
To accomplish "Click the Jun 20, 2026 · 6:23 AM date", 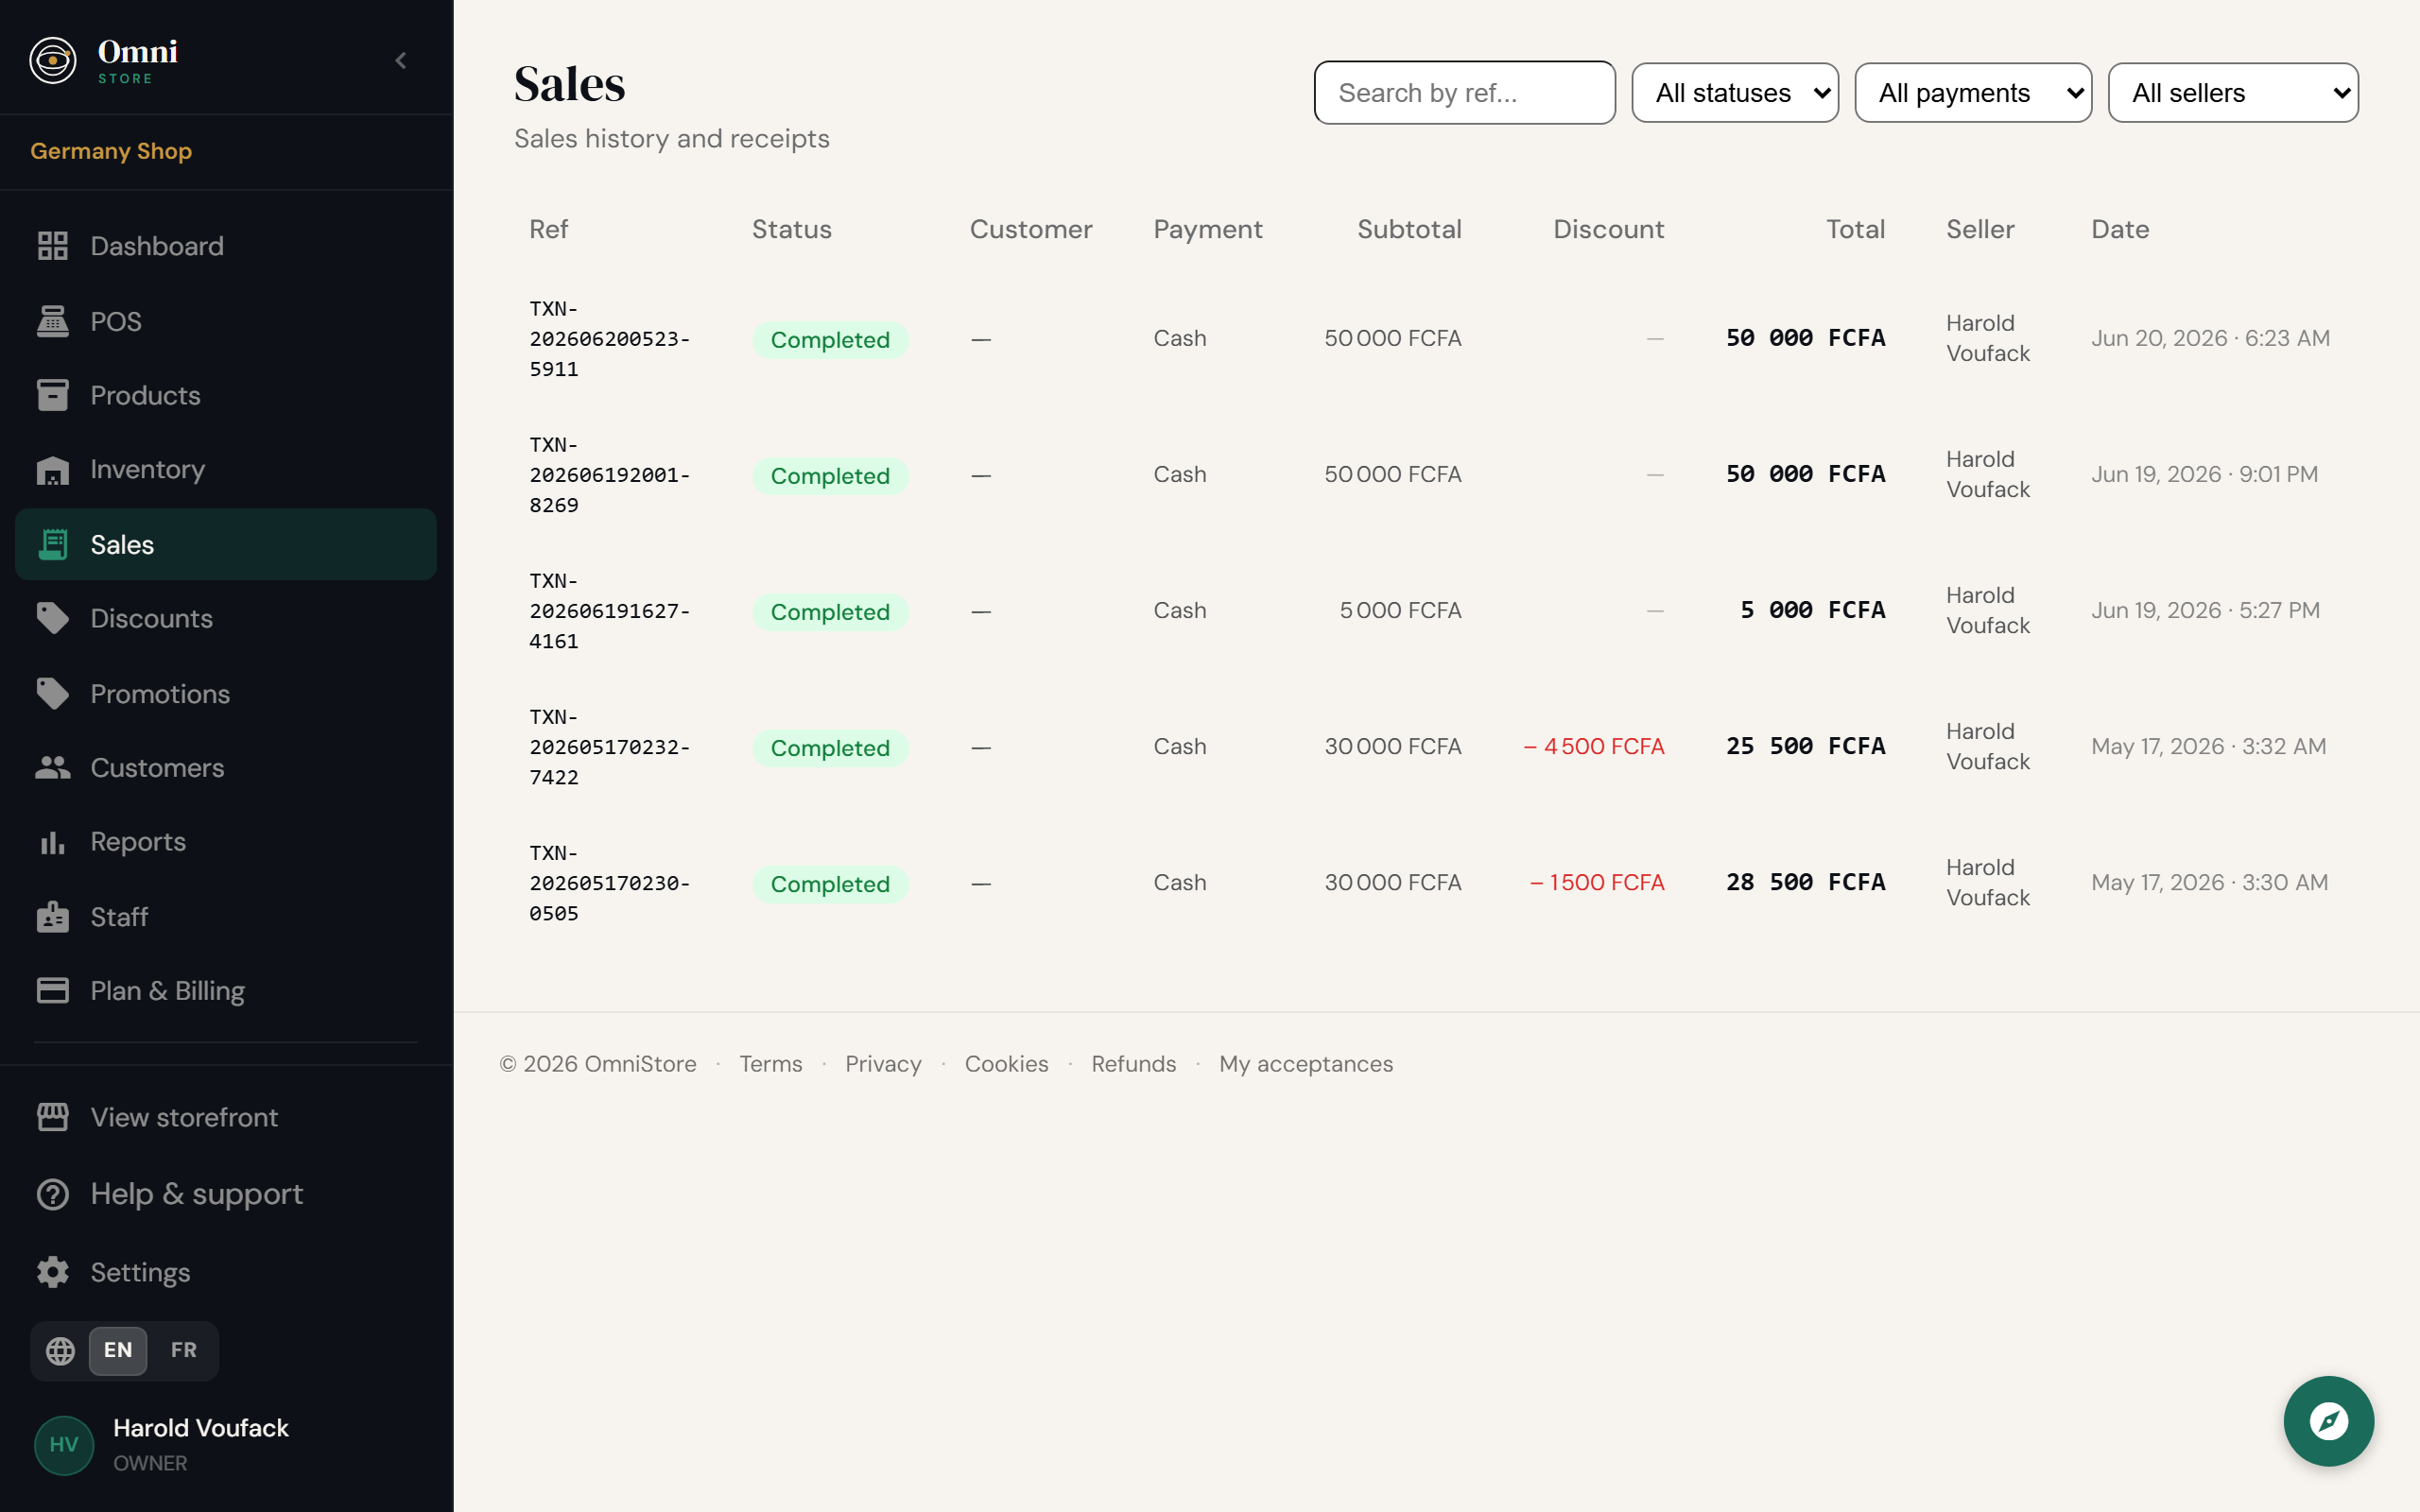I will (x=2210, y=338).
